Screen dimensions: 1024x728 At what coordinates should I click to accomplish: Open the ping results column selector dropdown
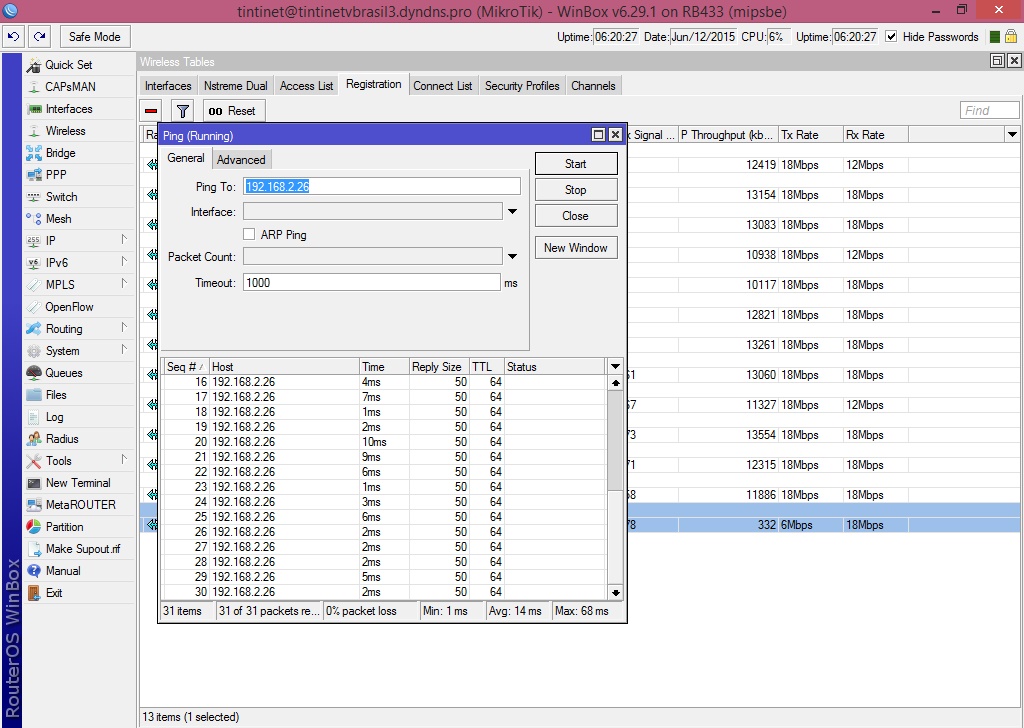pos(615,367)
